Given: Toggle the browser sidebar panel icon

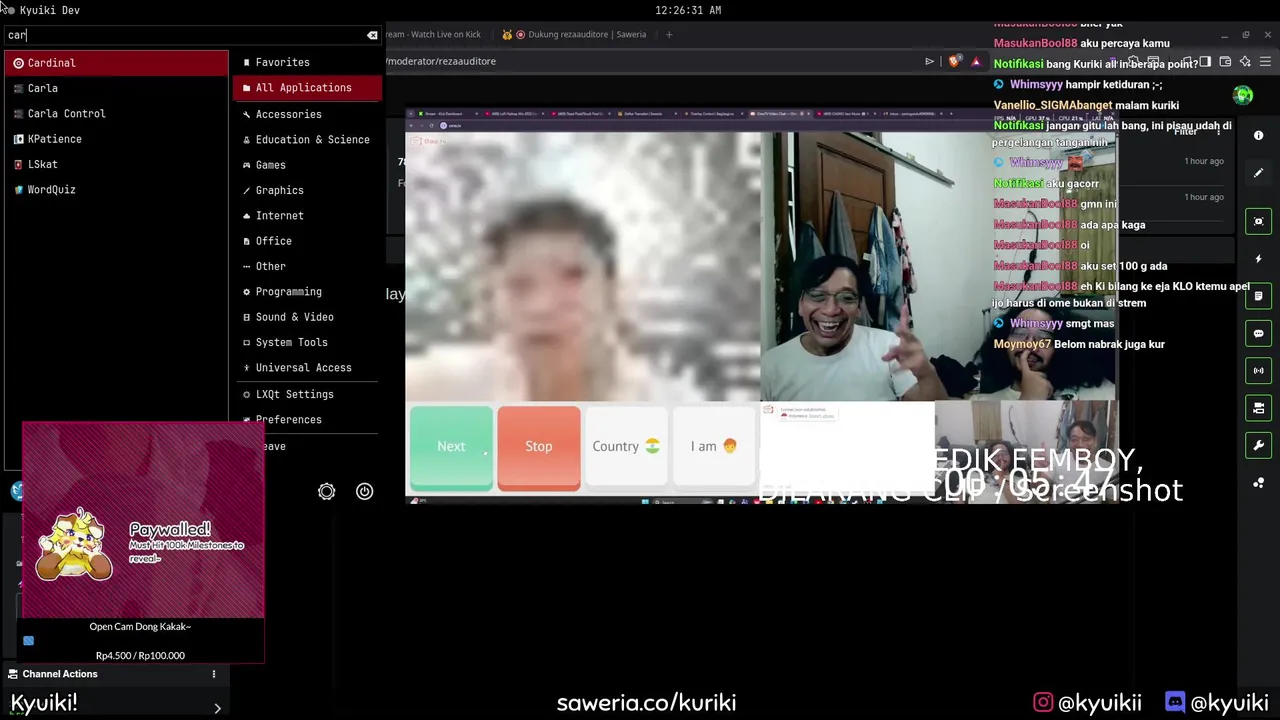Looking at the screenshot, I should [1206, 61].
